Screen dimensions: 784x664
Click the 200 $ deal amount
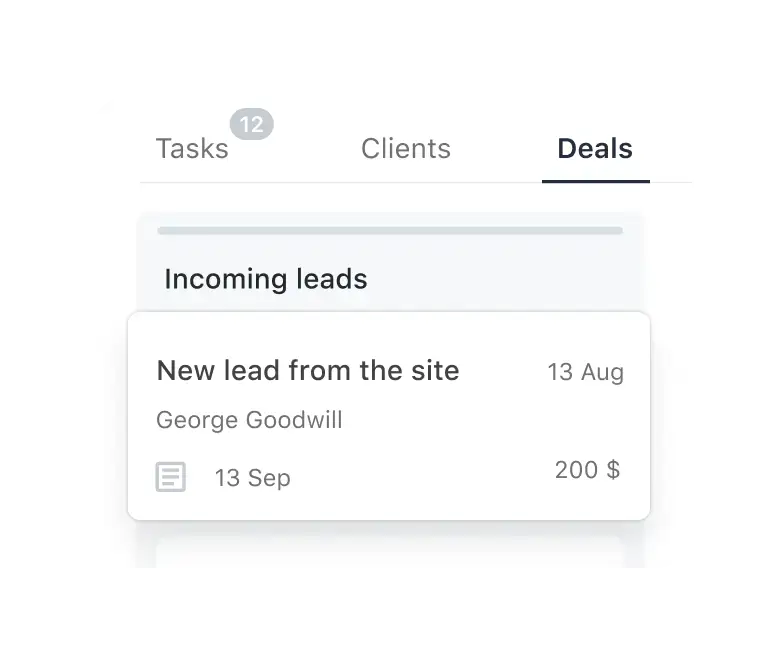coord(587,470)
